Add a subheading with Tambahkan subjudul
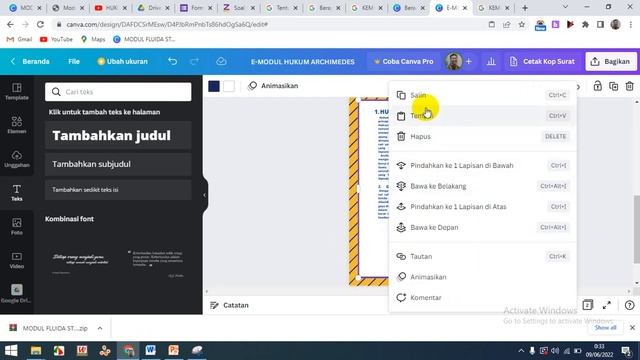640x360 pixels. [118, 164]
